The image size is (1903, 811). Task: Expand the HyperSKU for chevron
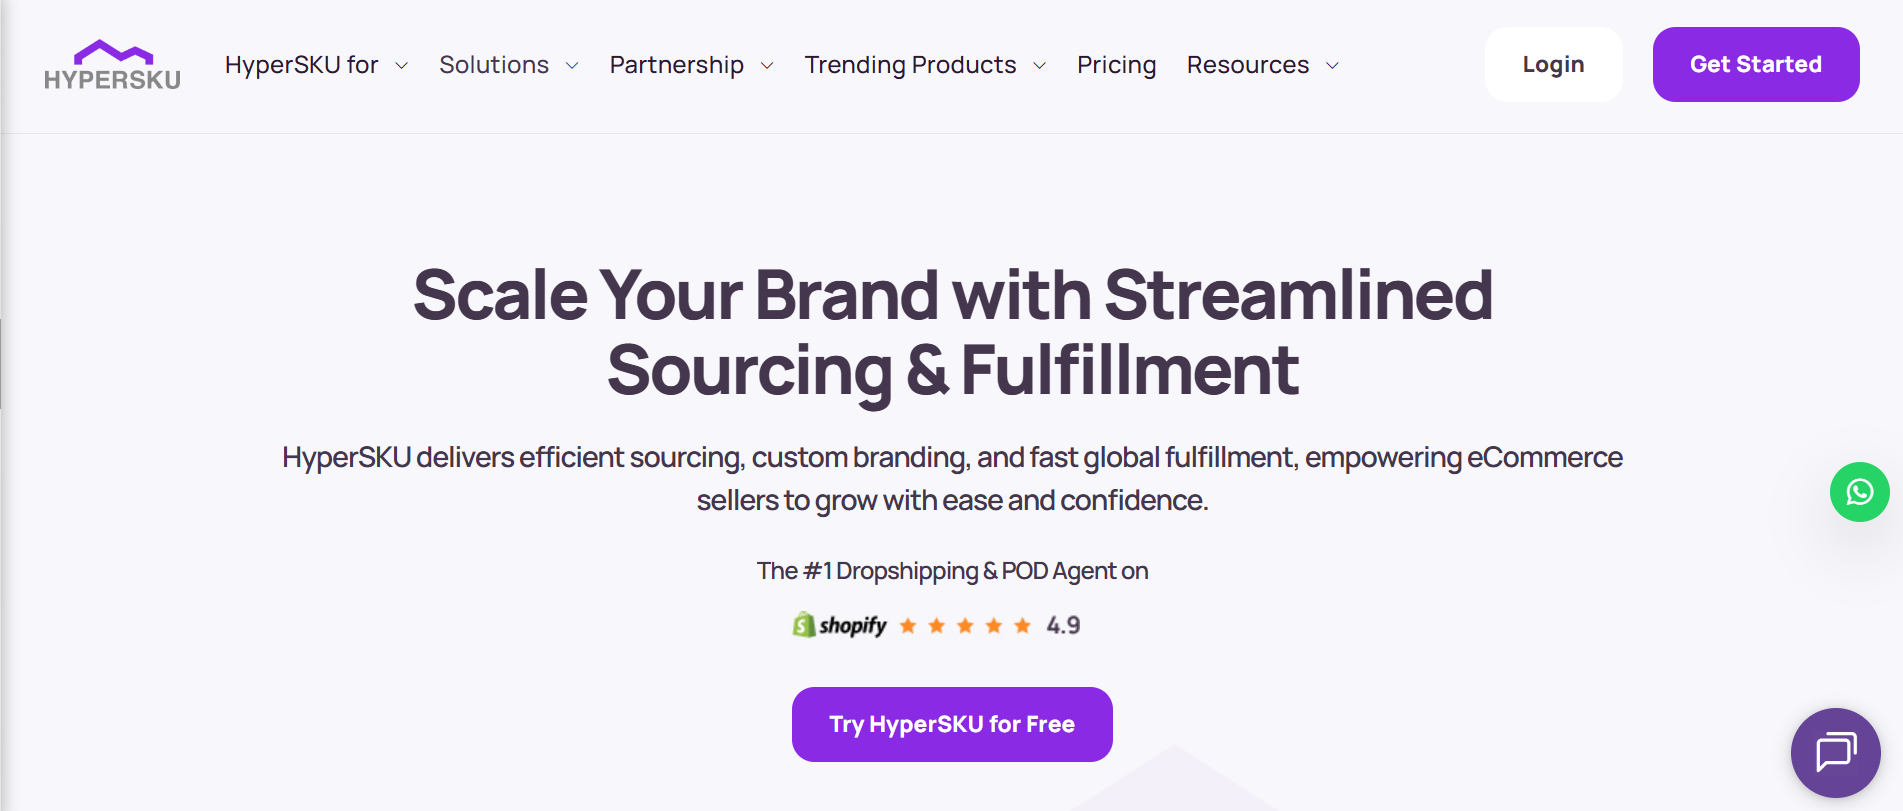[x=402, y=66]
